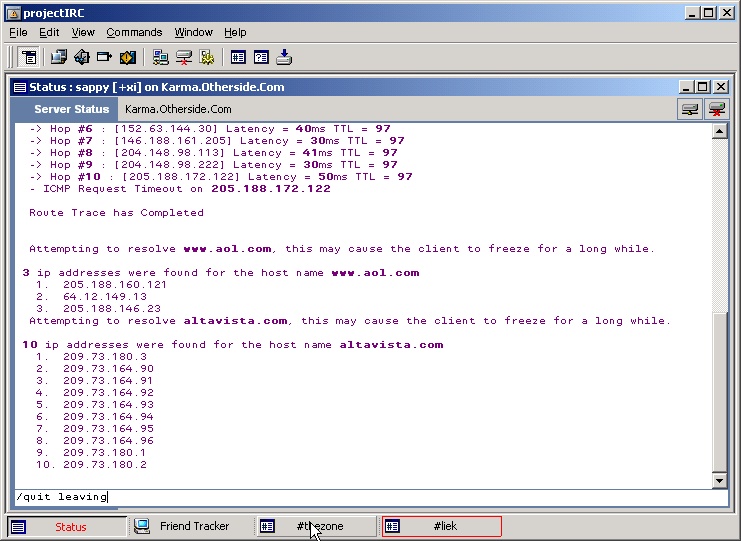Switch to the #liek channel tab
Viewport: 741px width, 541px height.
tap(441, 526)
